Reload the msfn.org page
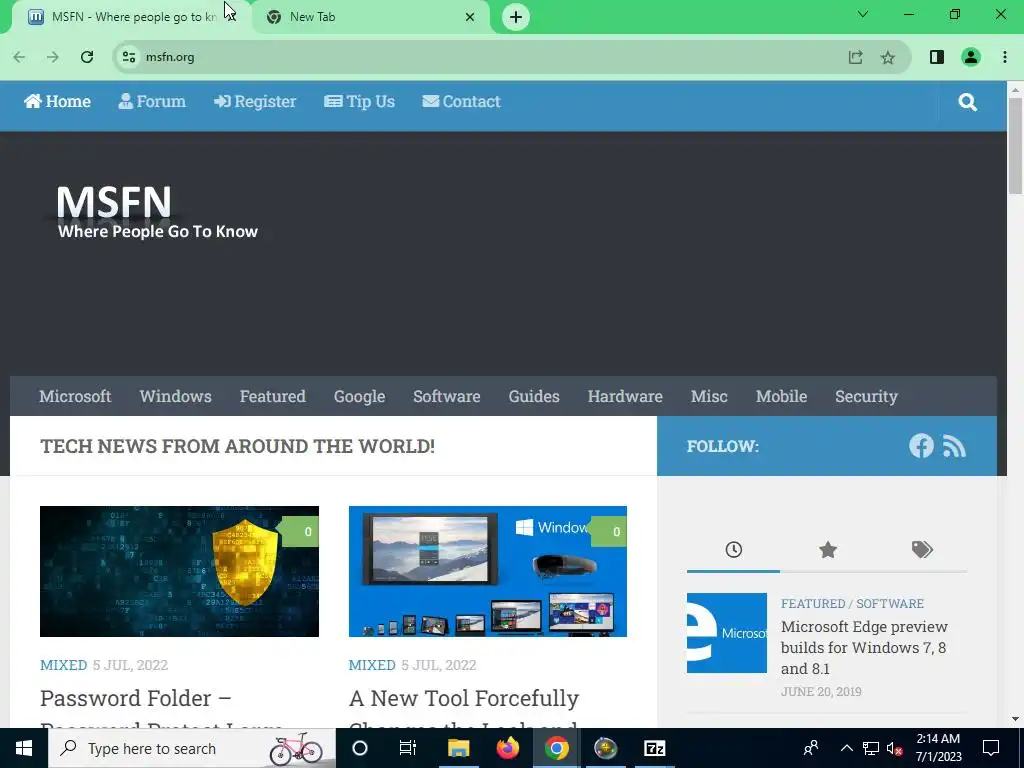The width and height of the screenshot is (1024, 768). point(87,57)
